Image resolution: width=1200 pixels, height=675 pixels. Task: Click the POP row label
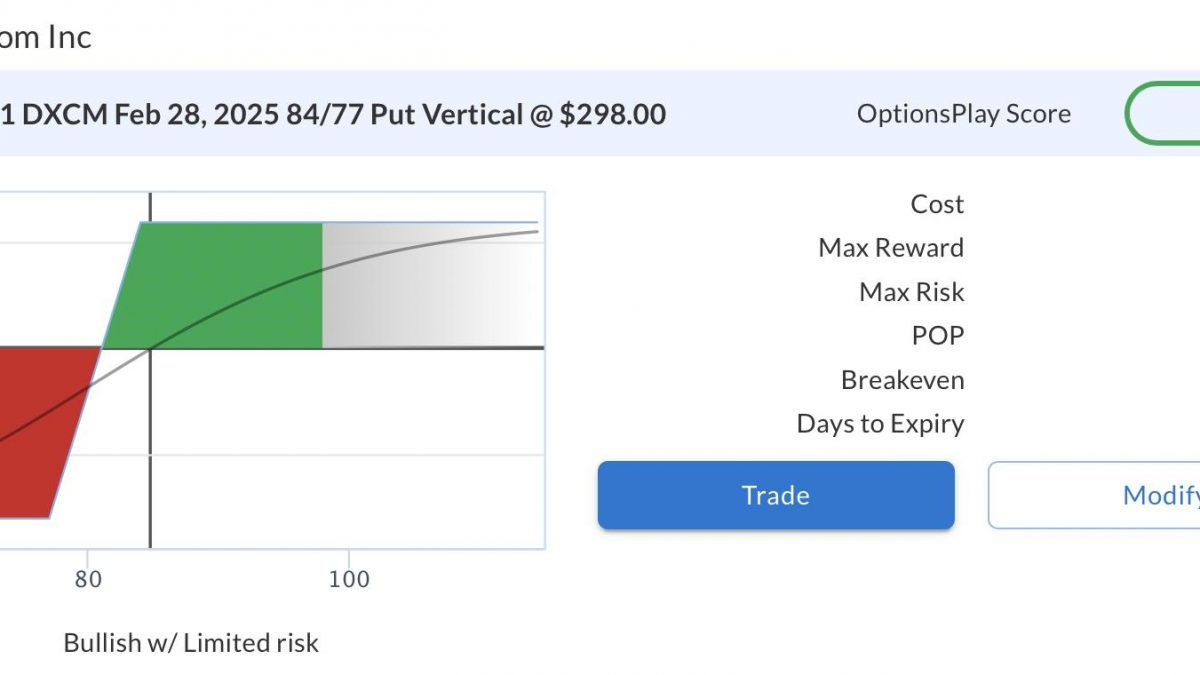point(938,336)
